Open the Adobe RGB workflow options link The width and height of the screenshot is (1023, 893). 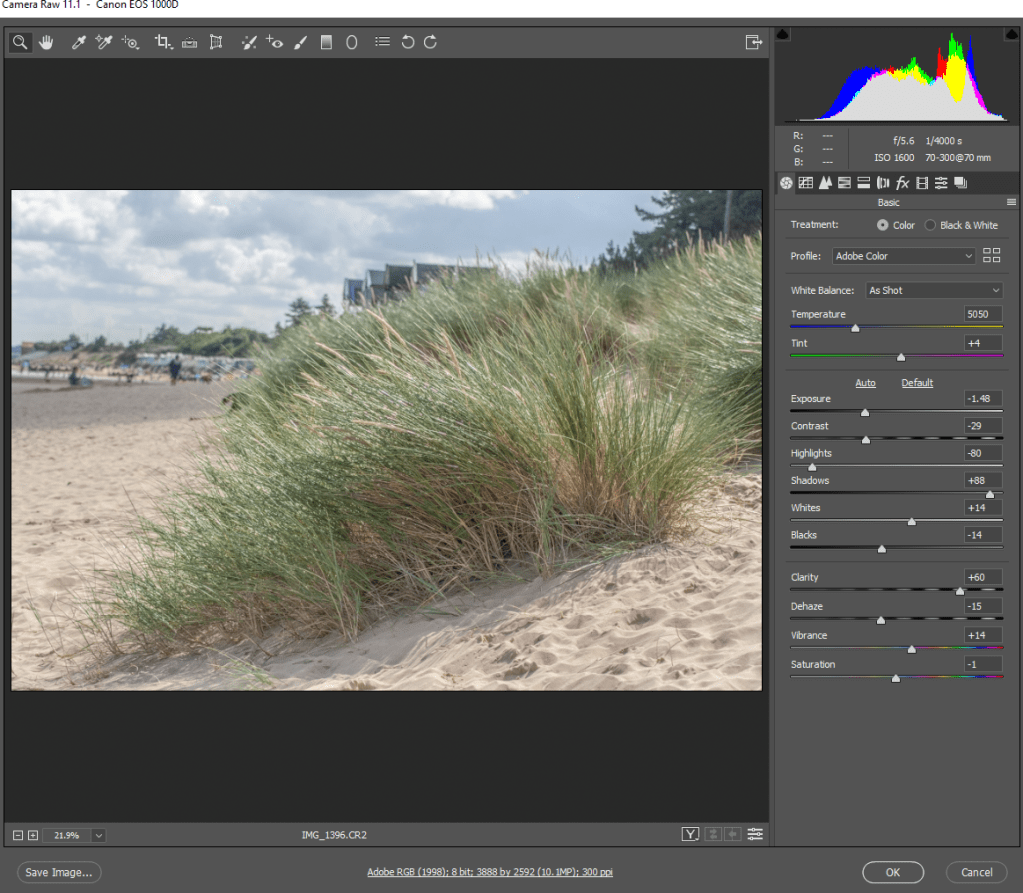pos(490,872)
